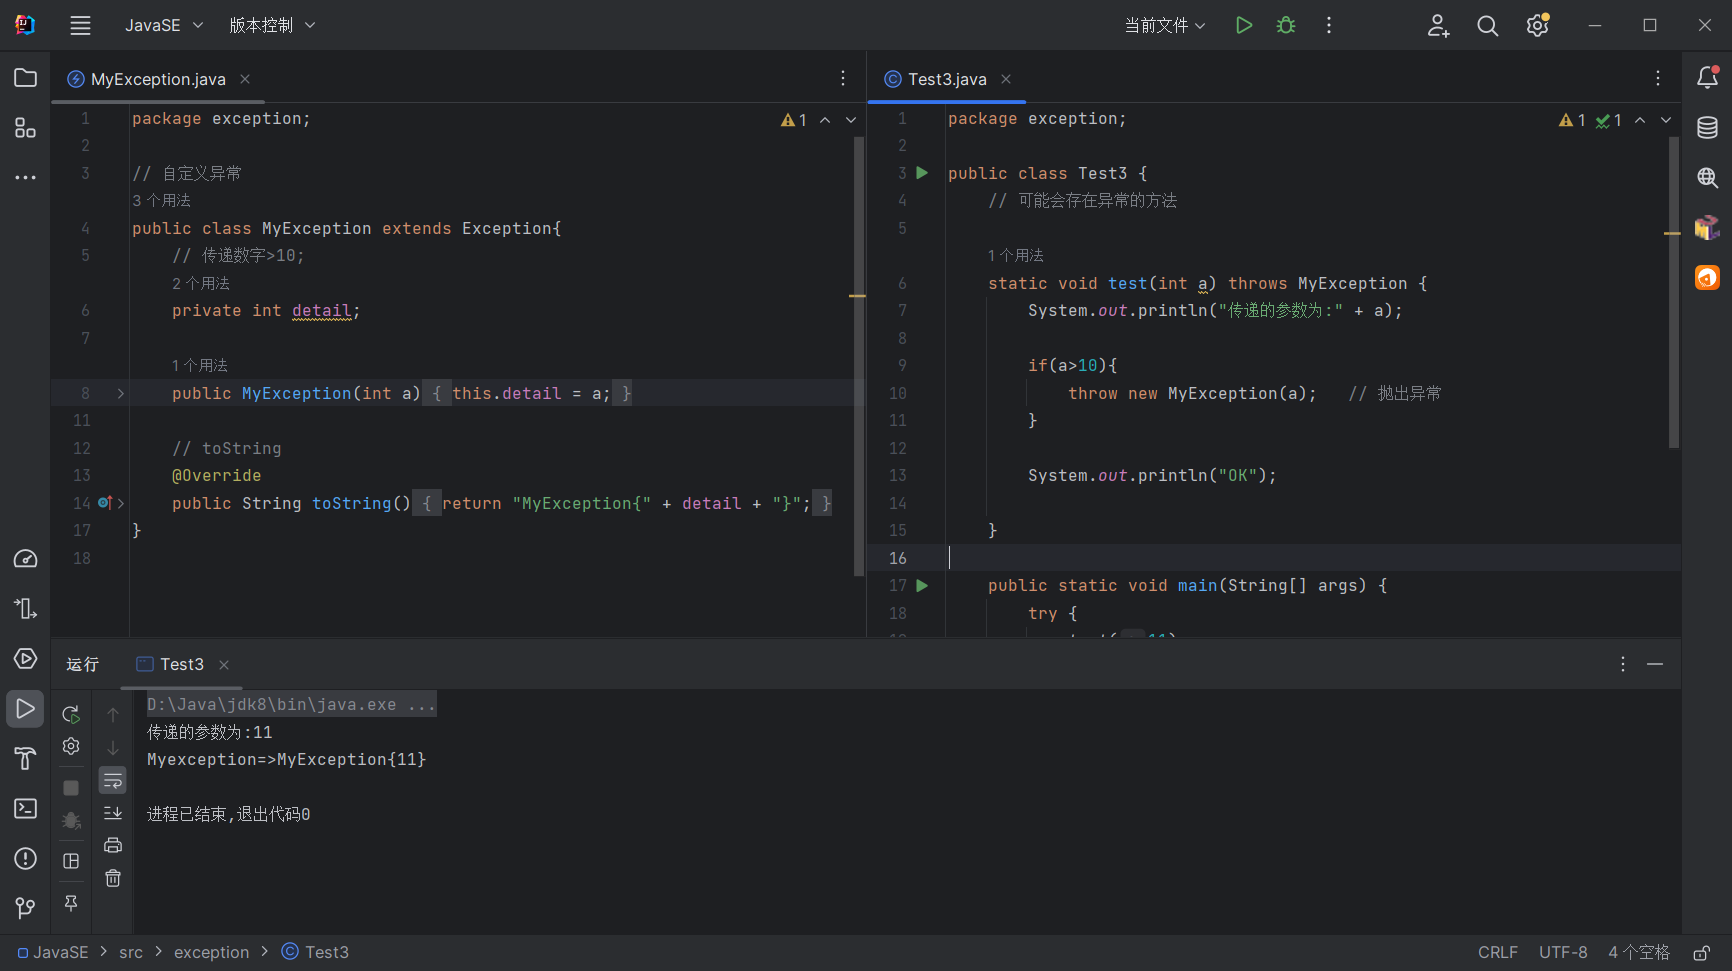The width and height of the screenshot is (1732, 971).
Task: Click the UTF-8 encoding in status bar
Action: (x=1562, y=952)
